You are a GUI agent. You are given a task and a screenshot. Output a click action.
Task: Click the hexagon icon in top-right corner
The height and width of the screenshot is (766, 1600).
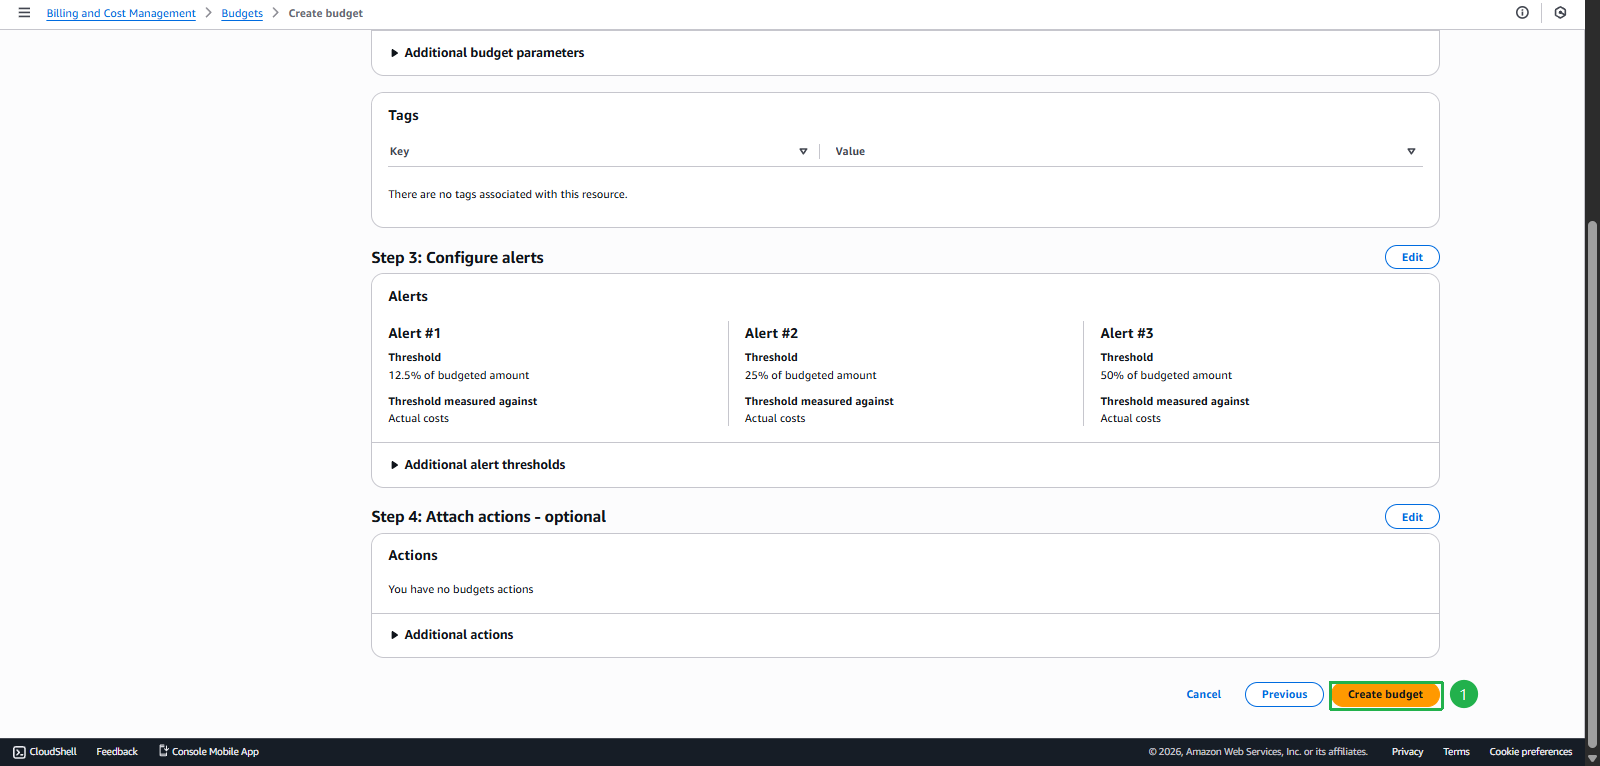1560,13
